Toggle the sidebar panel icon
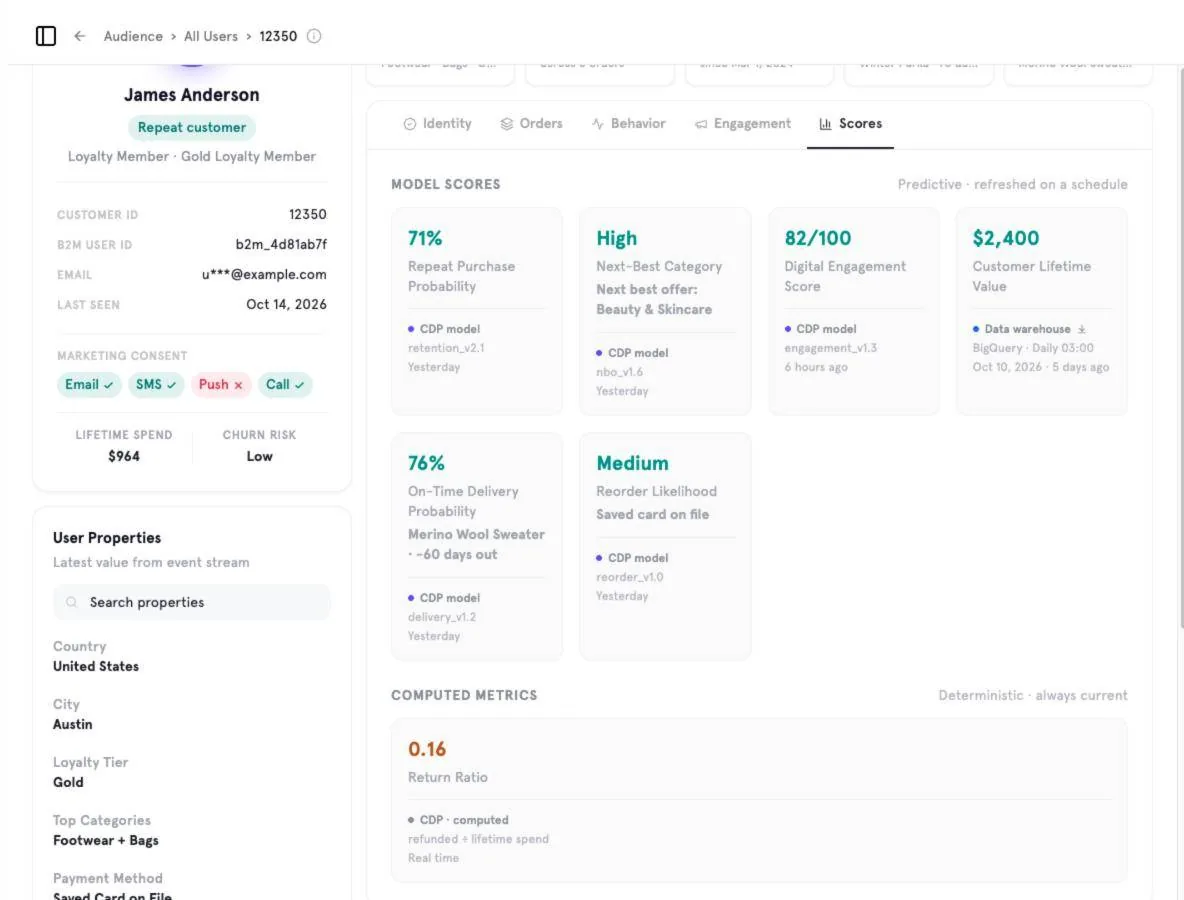The height and width of the screenshot is (900, 1184). [45, 35]
